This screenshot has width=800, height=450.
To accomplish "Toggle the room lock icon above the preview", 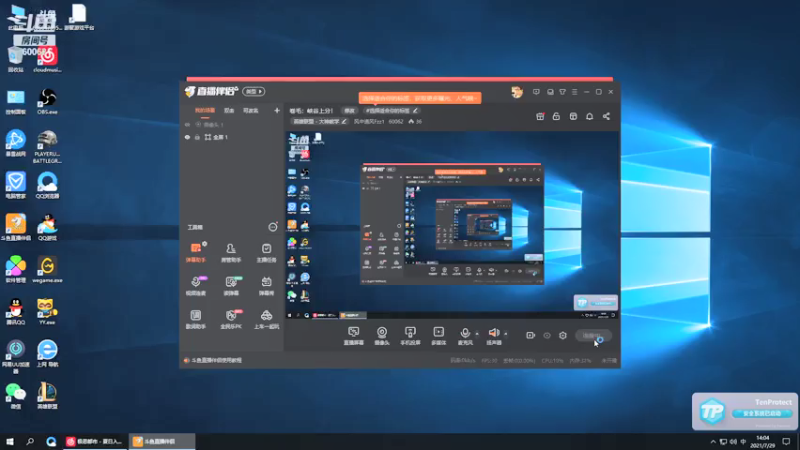I will click(556, 116).
